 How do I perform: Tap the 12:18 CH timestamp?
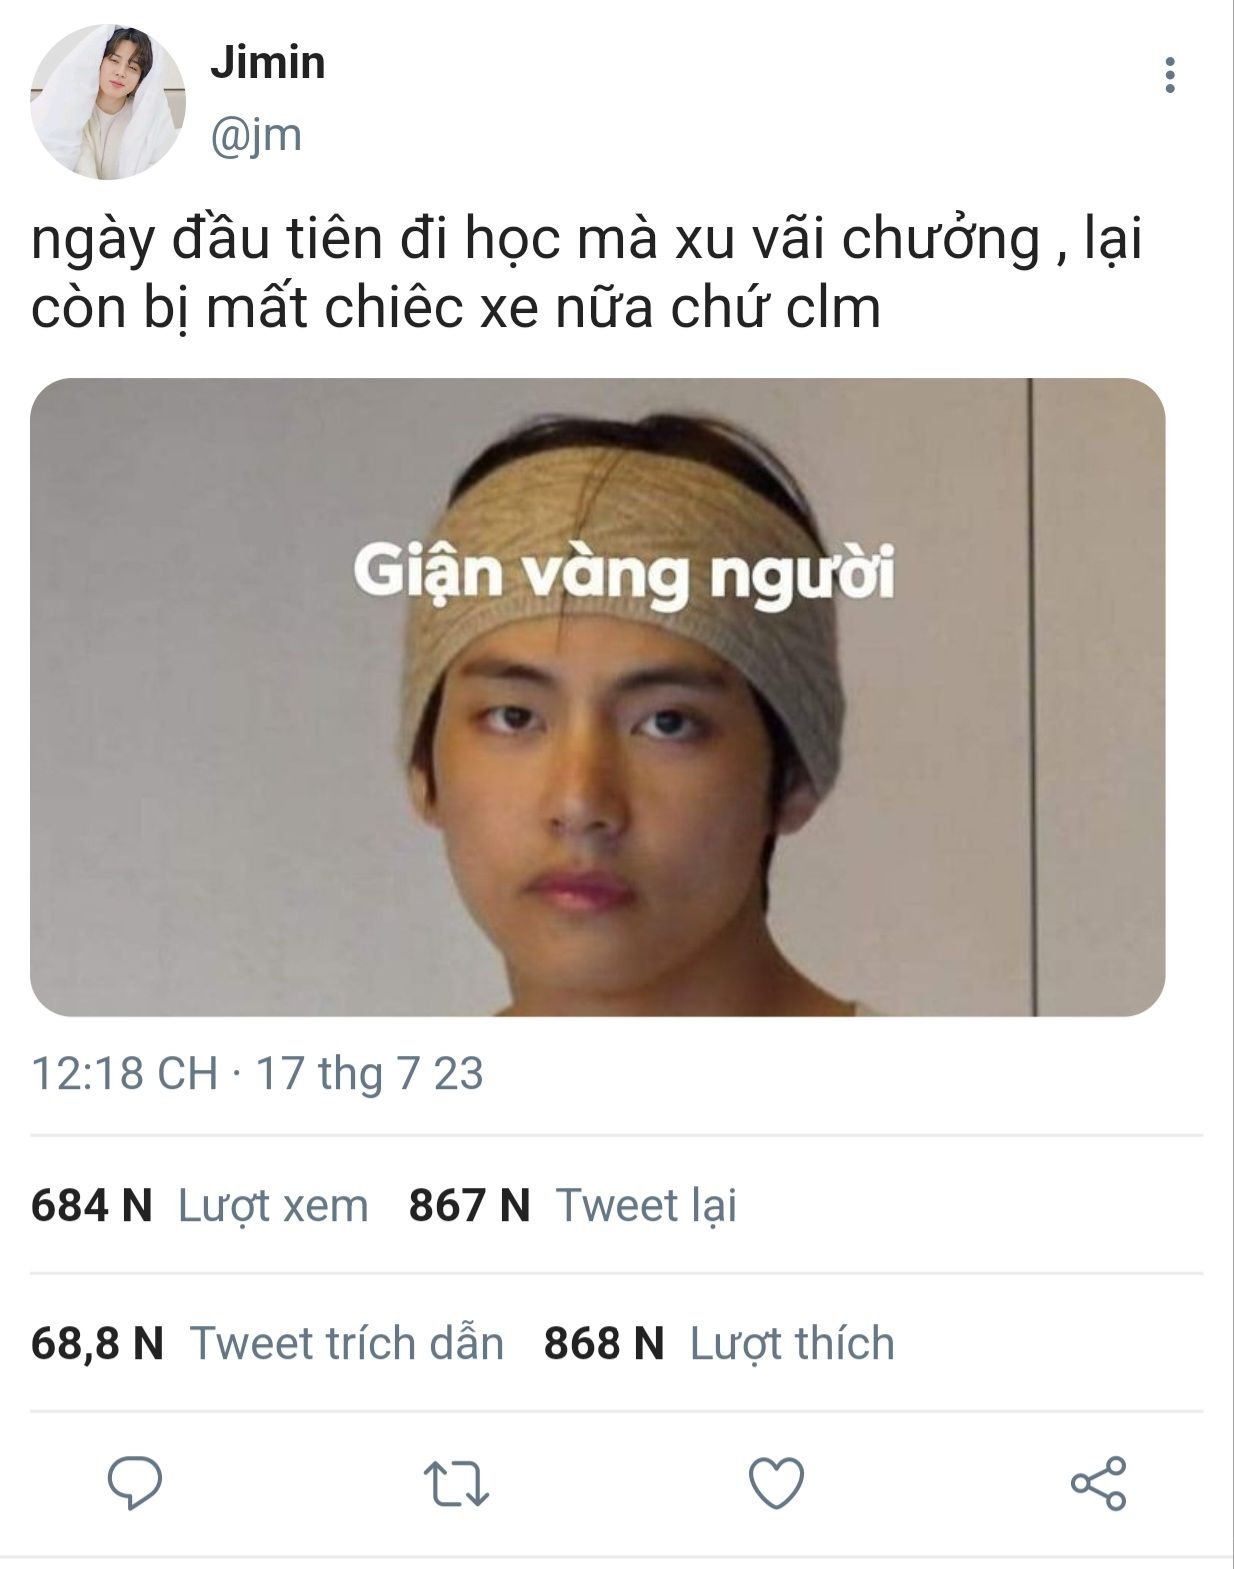coord(124,1073)
